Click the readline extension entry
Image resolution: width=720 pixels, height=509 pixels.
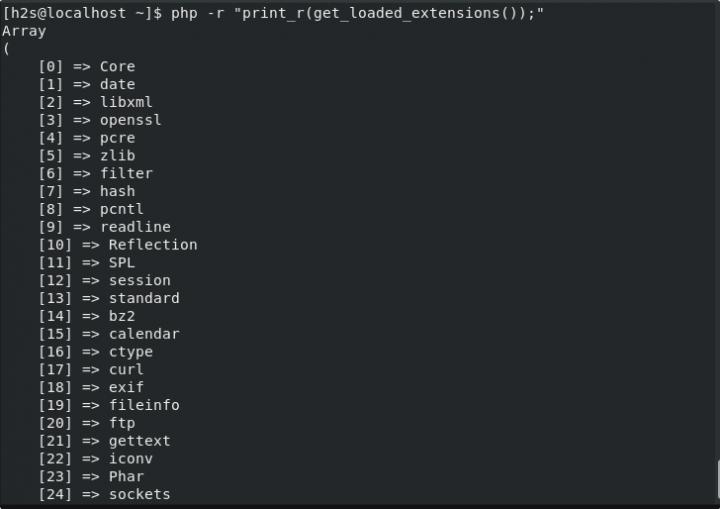coord(135,227)
